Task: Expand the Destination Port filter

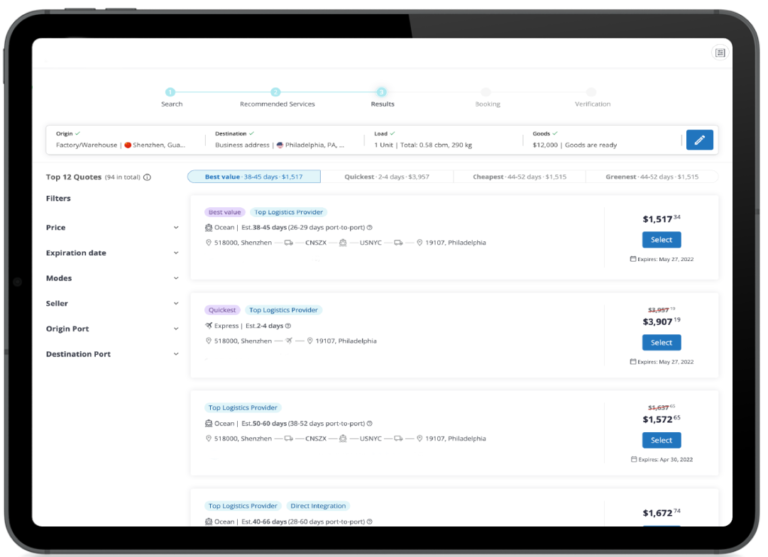Action: (x=176, y=354)
